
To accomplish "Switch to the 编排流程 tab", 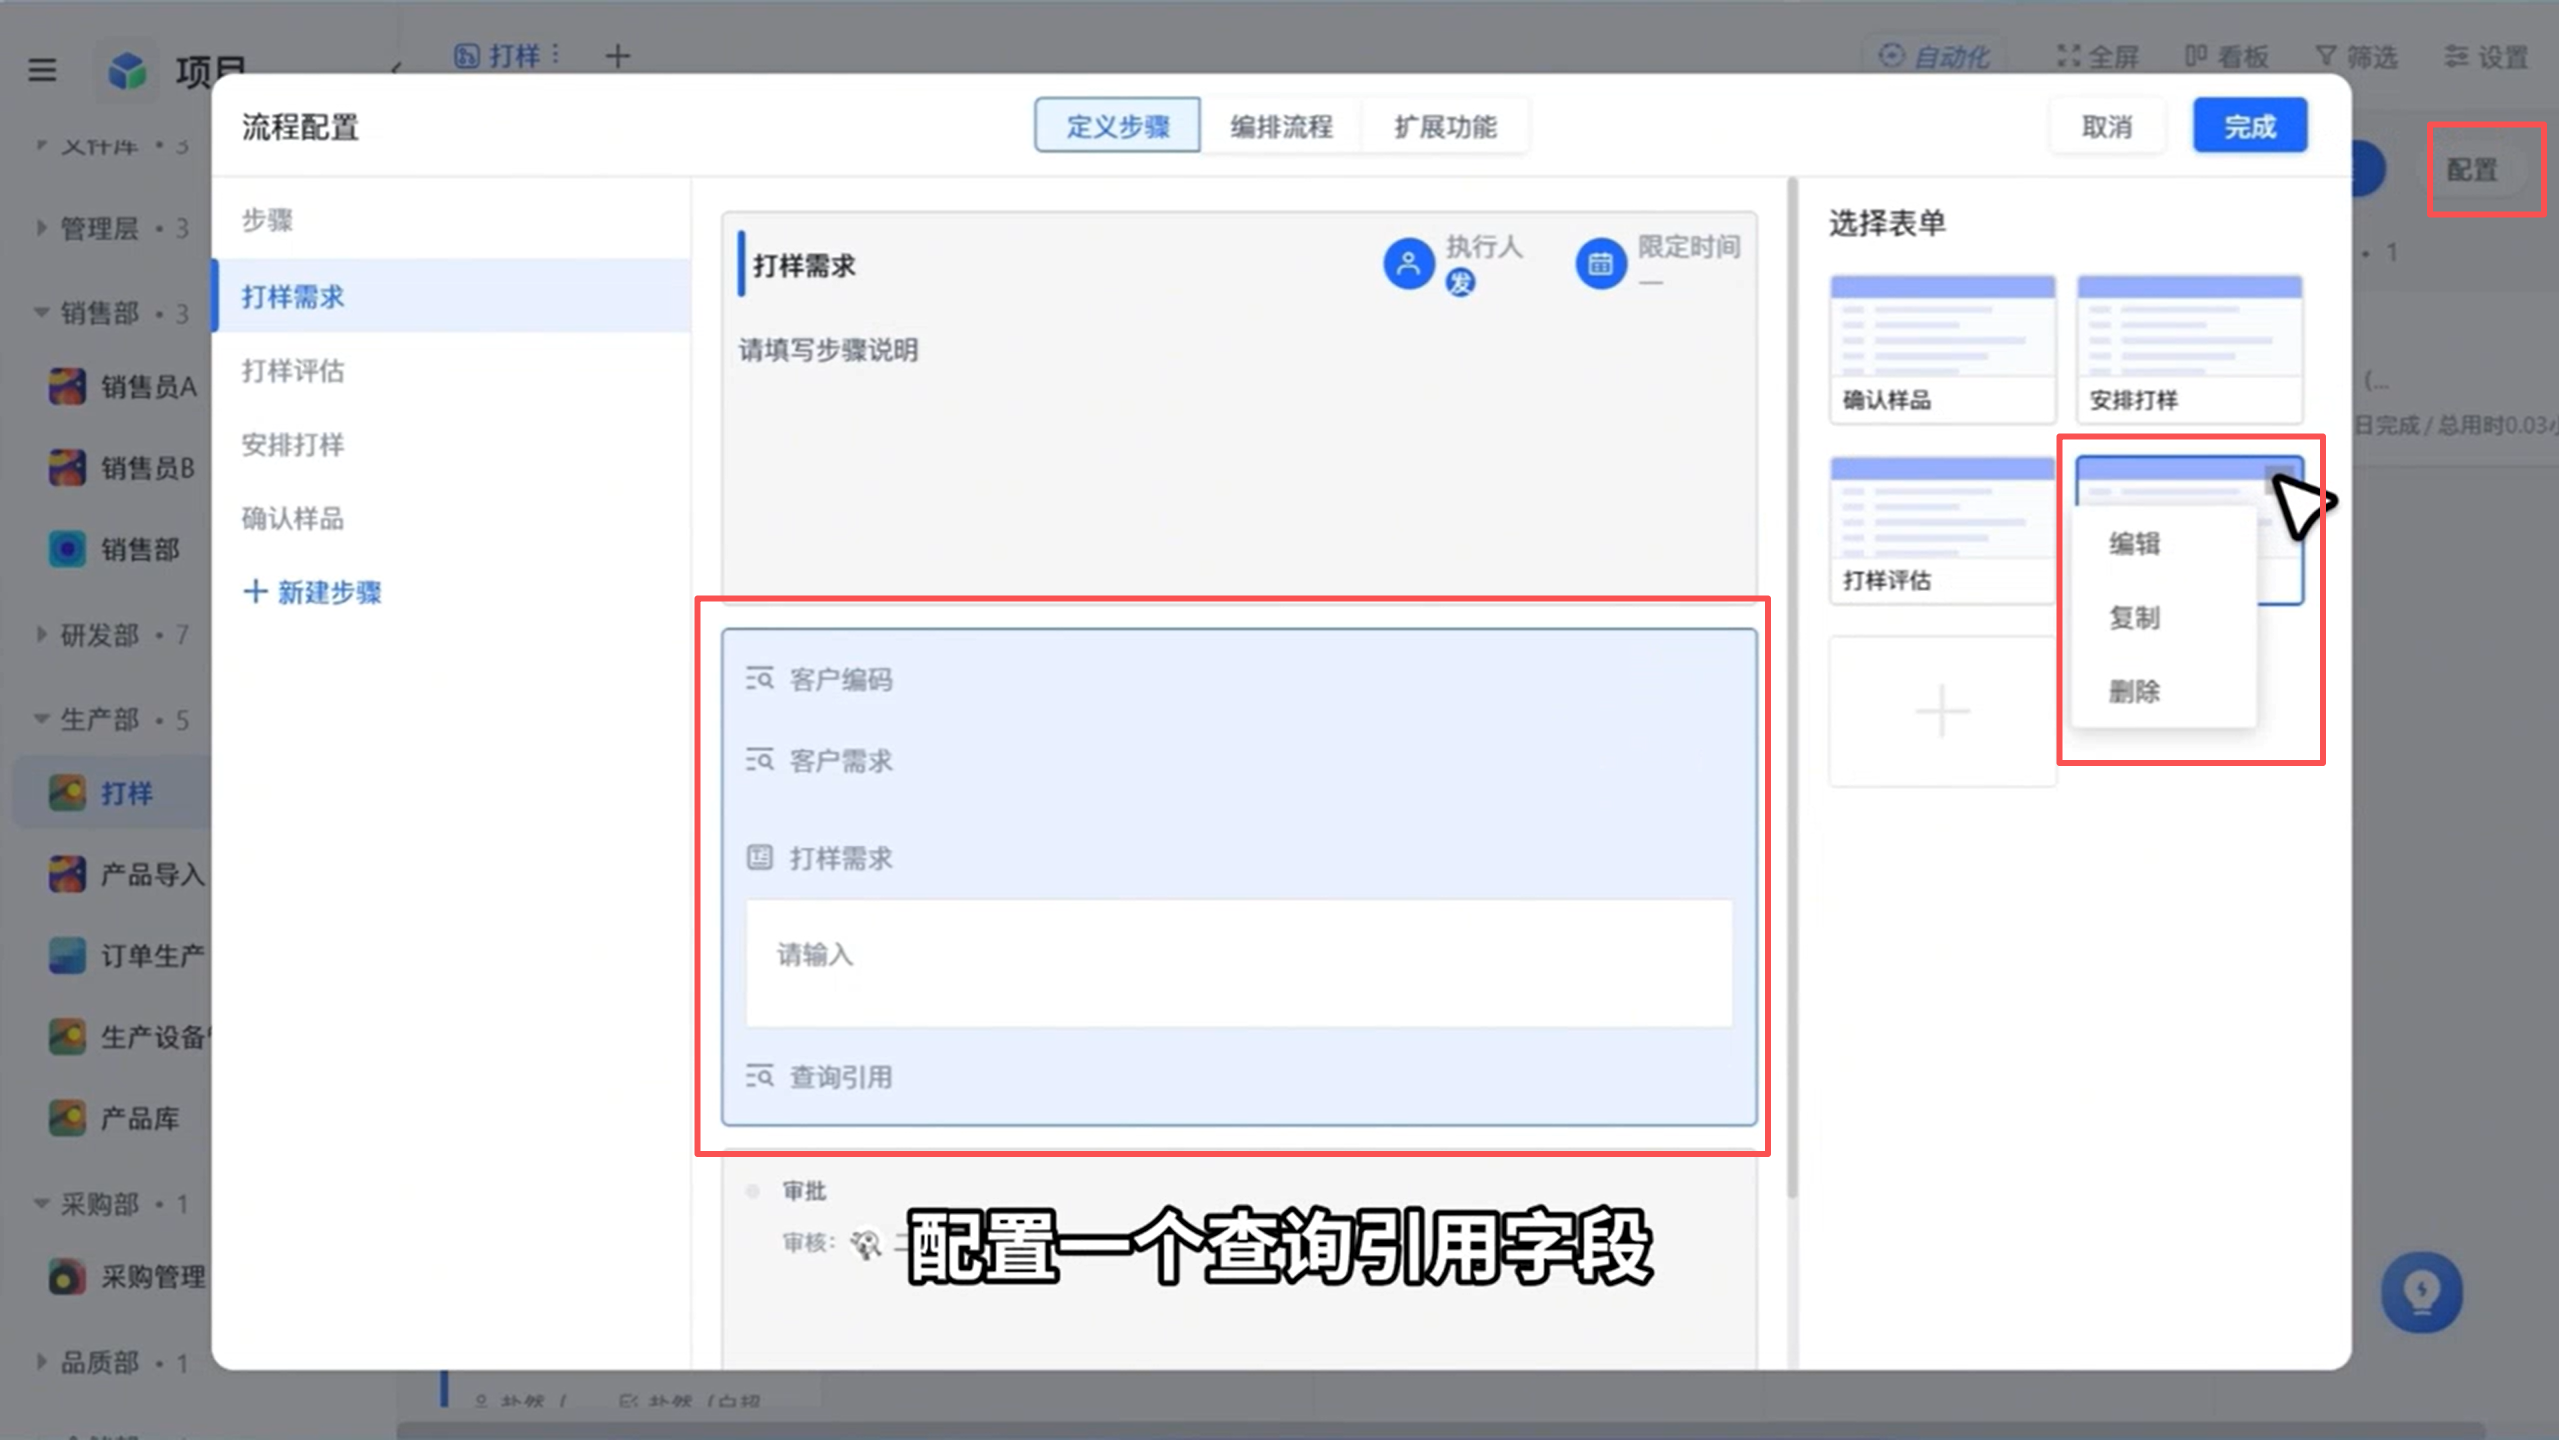I will pyautogui.click(x=1281, y=126).
